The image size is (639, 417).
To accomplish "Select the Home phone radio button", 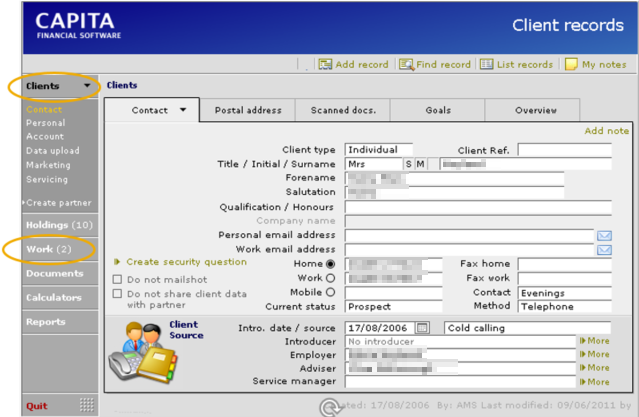I will (x=331, y=264).
